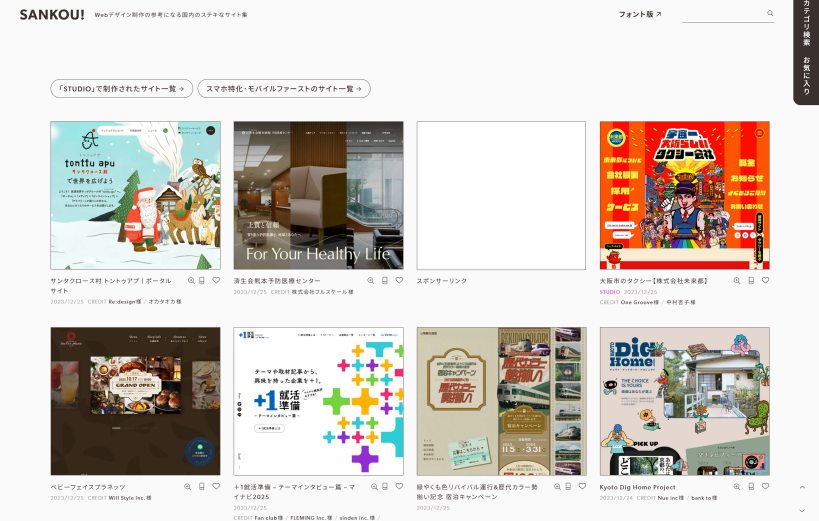Screen dimensions: 819x521
Task: Open mobile view for 済生会熊本予防医療センター
Action: 384,281
